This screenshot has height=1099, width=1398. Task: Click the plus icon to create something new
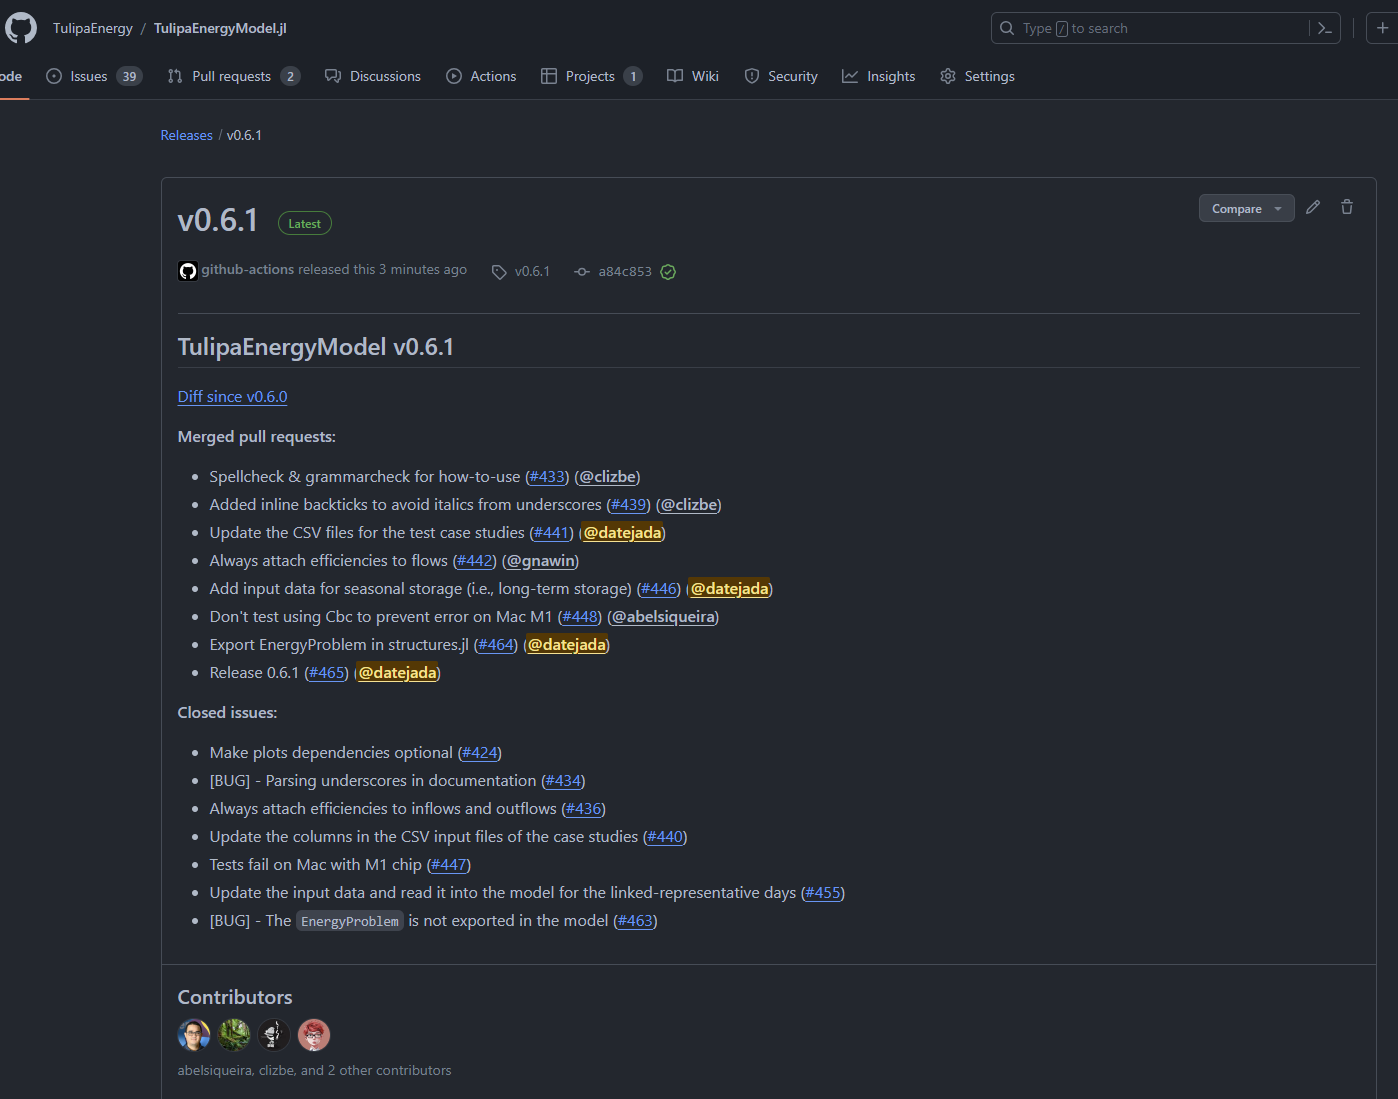(1384, 27)
